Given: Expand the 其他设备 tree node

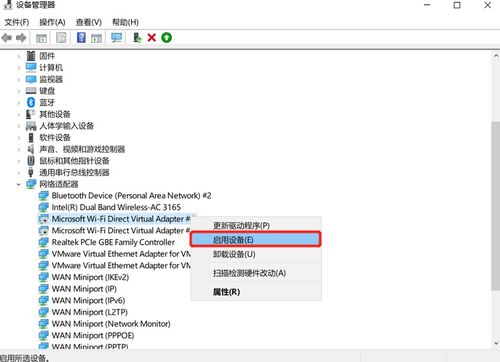Looking at the screenshot, I should click(19, 114).
